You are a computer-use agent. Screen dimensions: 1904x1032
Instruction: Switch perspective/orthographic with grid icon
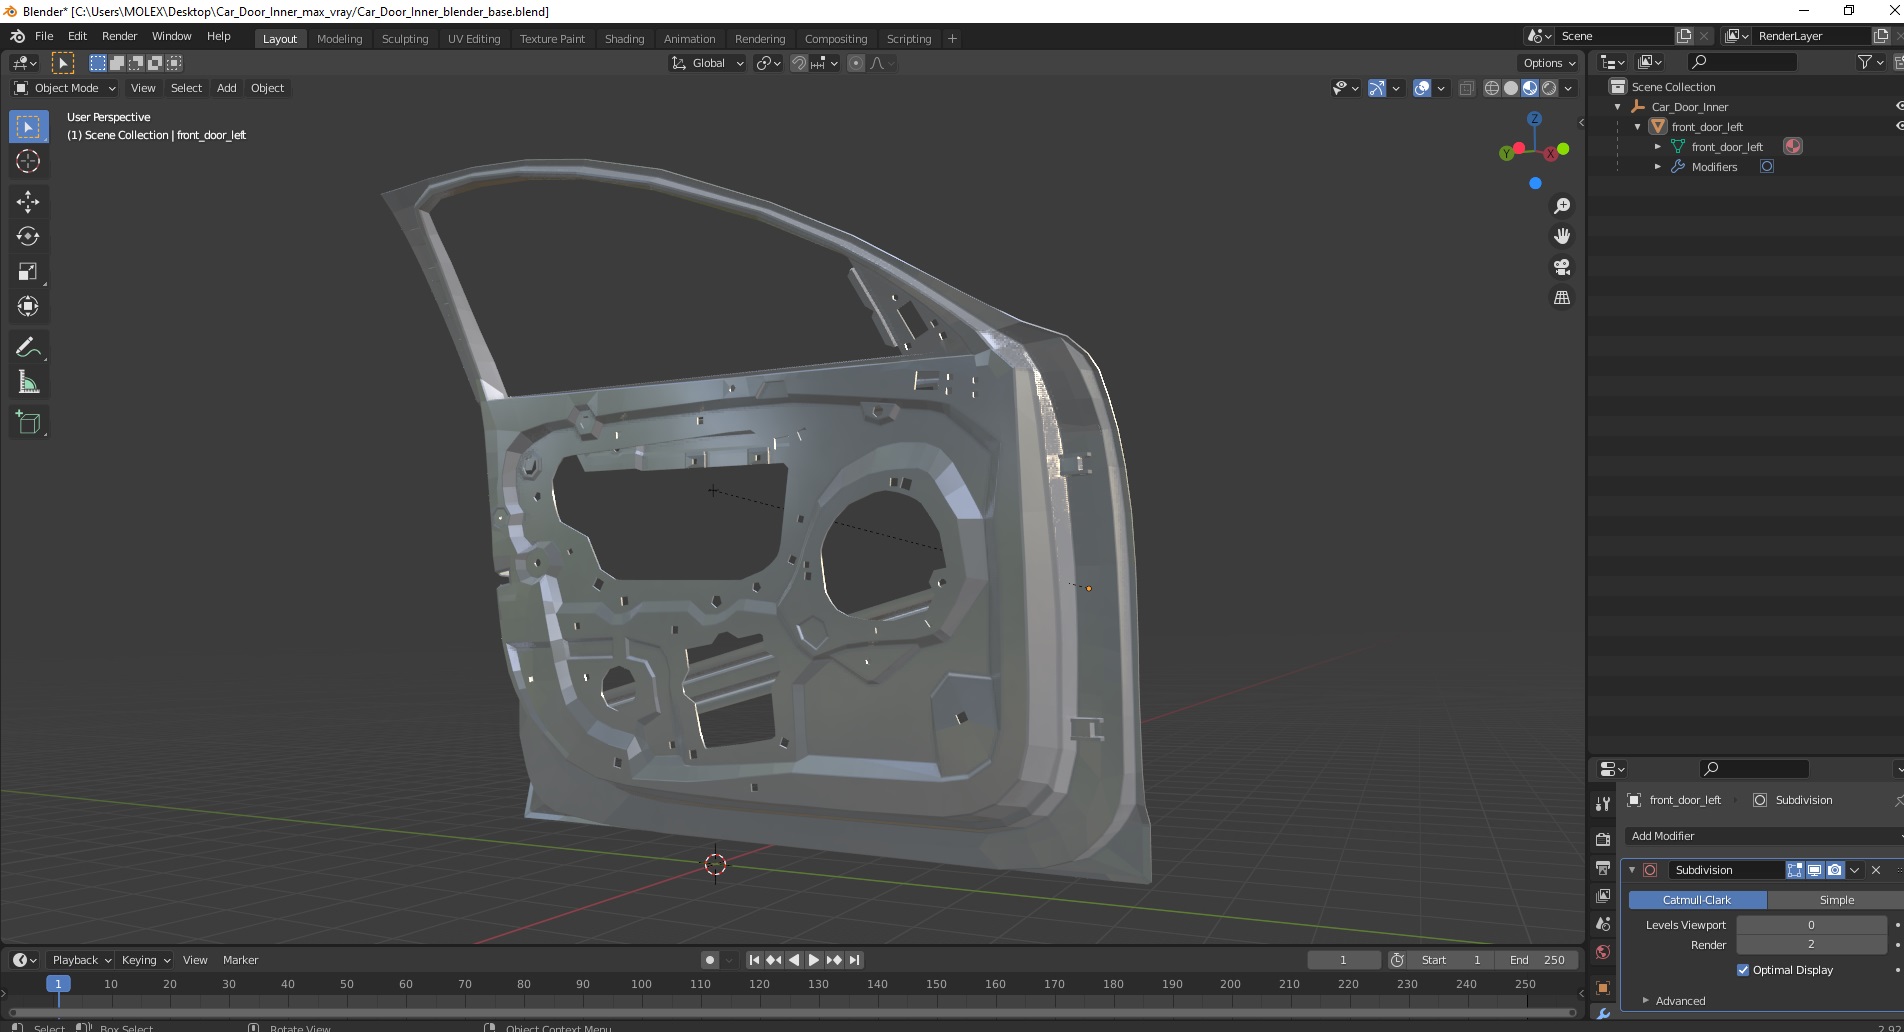click(x=1561, y=298)
